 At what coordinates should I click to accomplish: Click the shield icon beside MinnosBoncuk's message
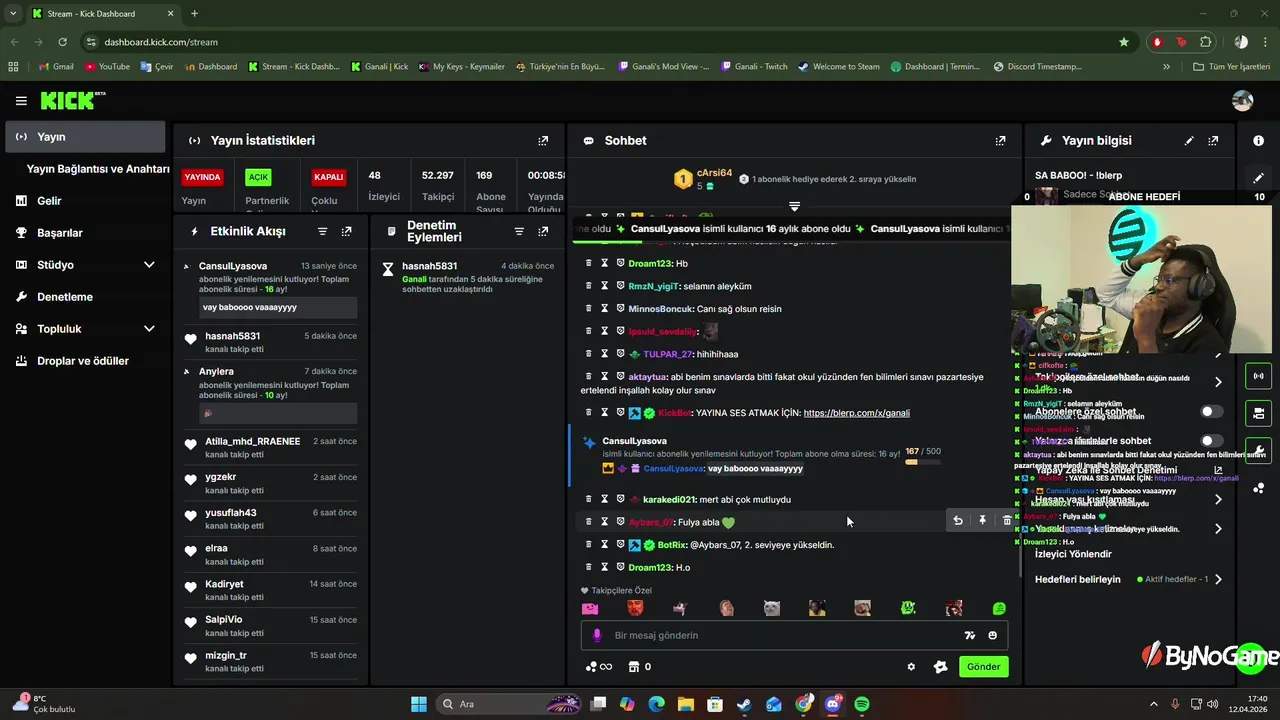620,309
